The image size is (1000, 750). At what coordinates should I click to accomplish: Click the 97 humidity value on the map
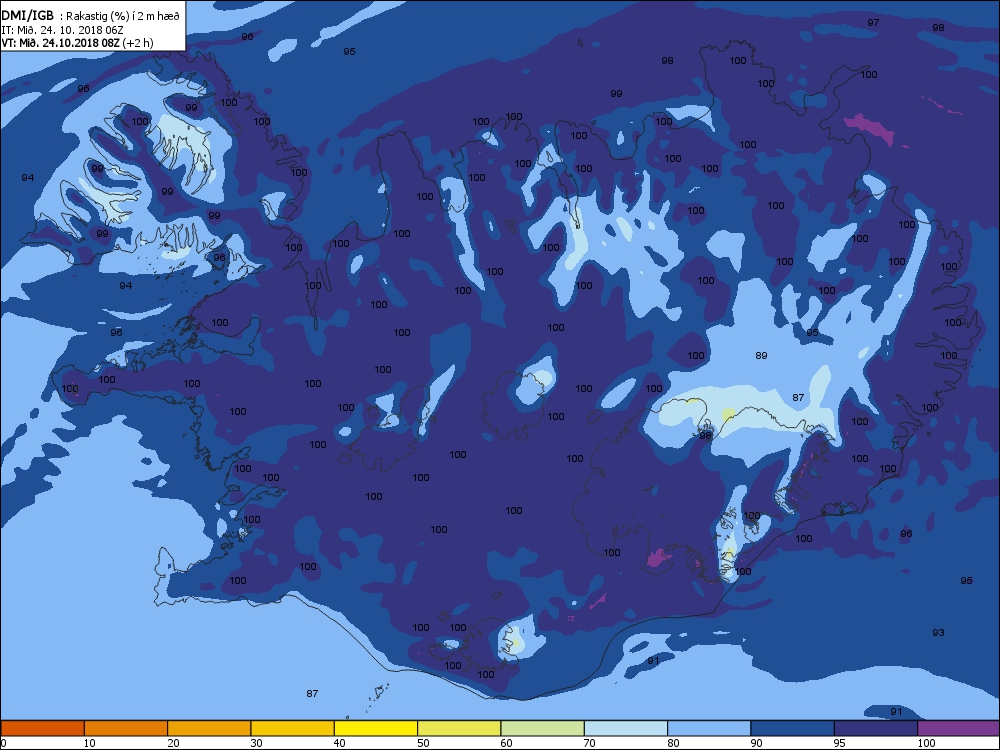click(x=873, y=22)
